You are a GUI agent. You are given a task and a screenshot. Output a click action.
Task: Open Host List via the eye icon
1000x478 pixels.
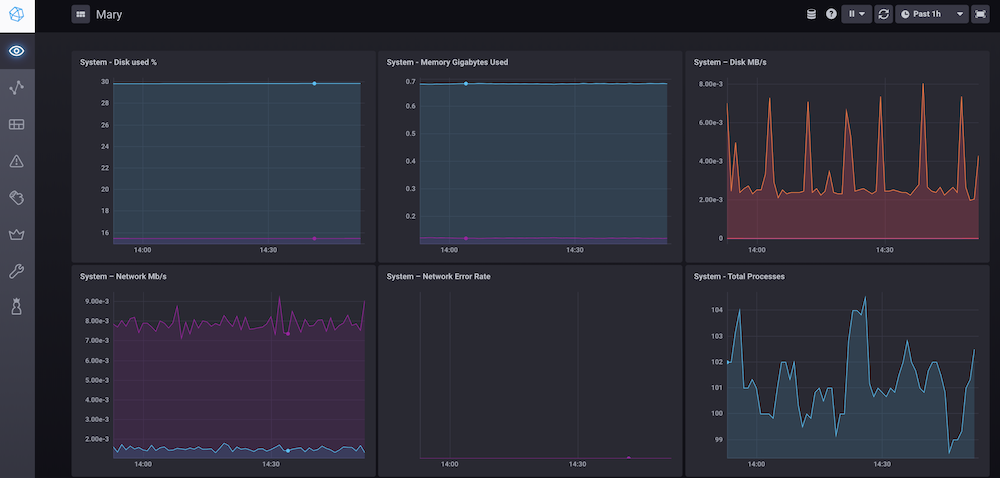click(x=17, y=51)
